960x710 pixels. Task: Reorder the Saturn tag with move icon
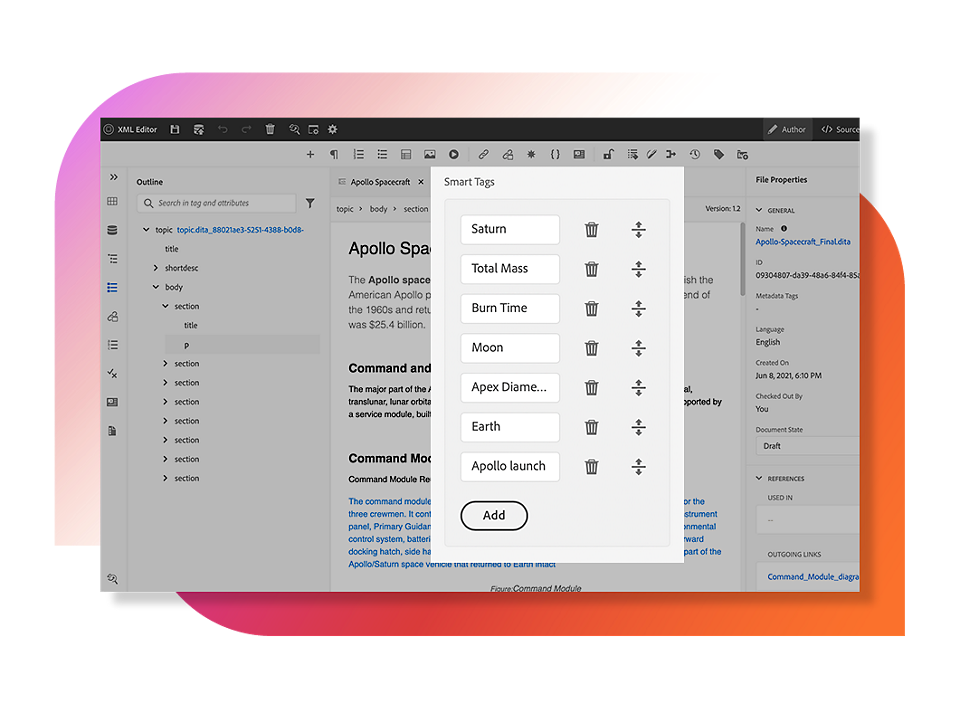639,230
